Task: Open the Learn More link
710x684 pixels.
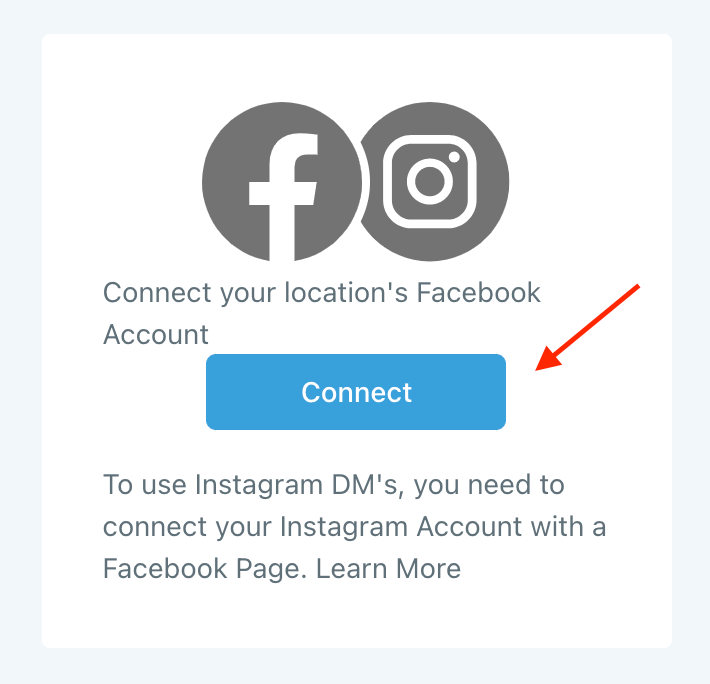Action: click(x=388, y=569)
